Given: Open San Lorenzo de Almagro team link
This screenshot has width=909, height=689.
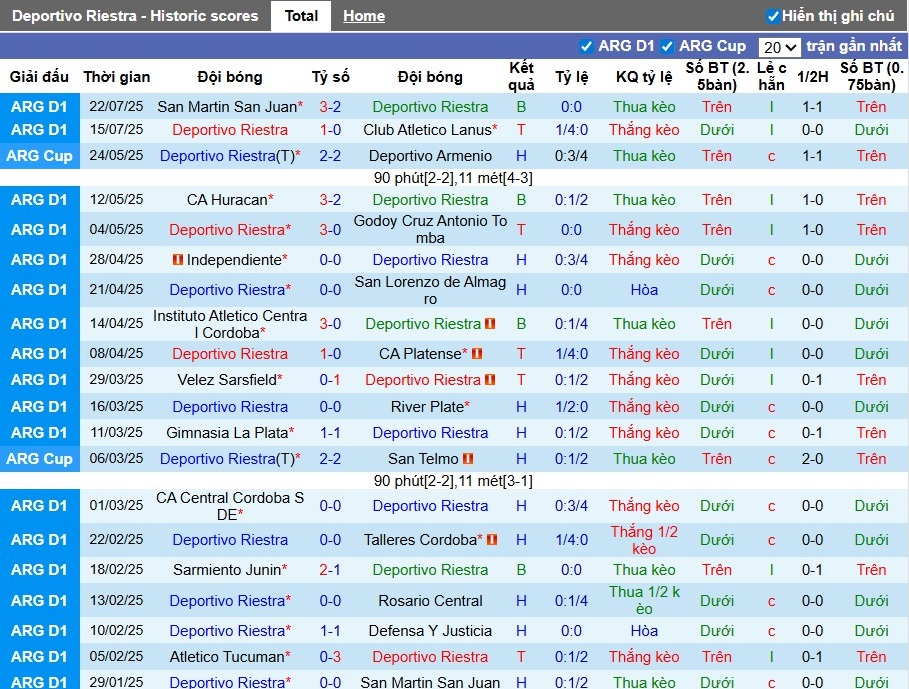Looking at the screenshot, I should coord(430,290).
